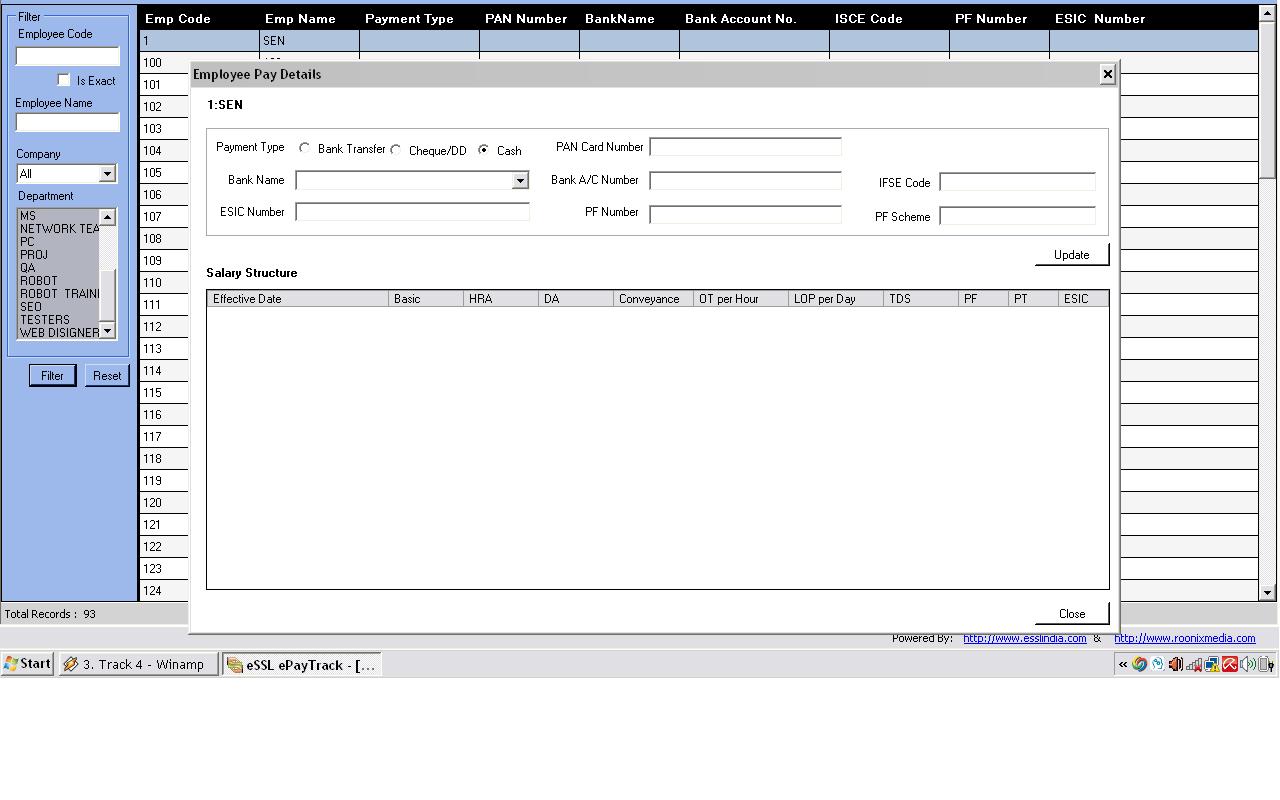Viewport: 1280px width, 800px height.
Task: Click the Avira antivirus tray icon
Action: point(1230,664)
